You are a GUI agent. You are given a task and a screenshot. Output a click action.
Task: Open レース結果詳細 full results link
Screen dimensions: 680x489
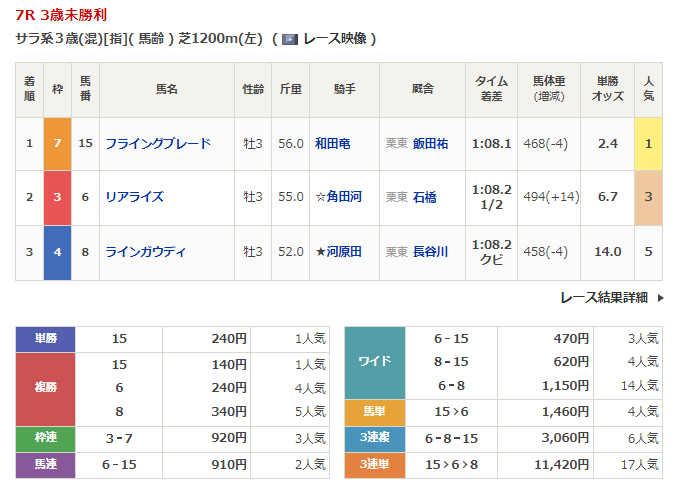pyautogui.click(x=604, y=297)
